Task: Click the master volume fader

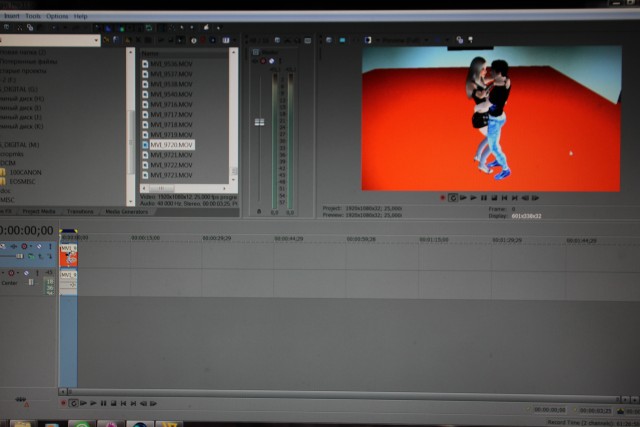Action: coord(259,122)
